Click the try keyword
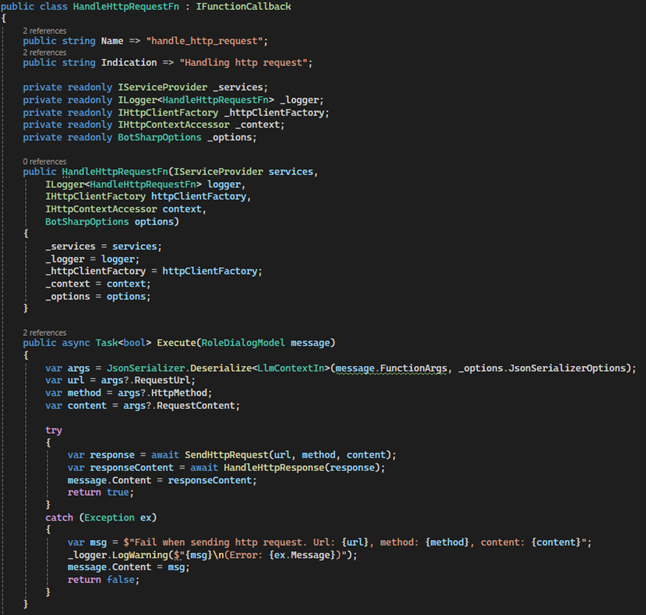Screen dimensions: 646x615 [54, 430]
